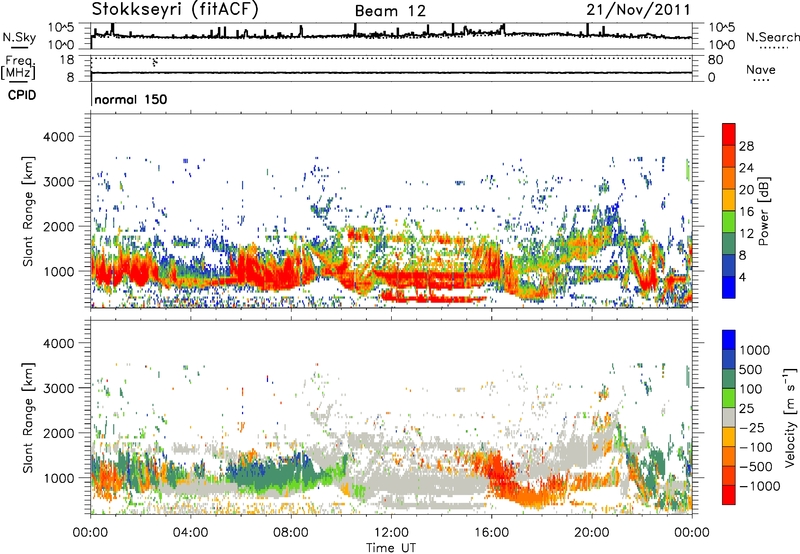Click the 'Power [dB]' colorbar label

click(764, 211)
